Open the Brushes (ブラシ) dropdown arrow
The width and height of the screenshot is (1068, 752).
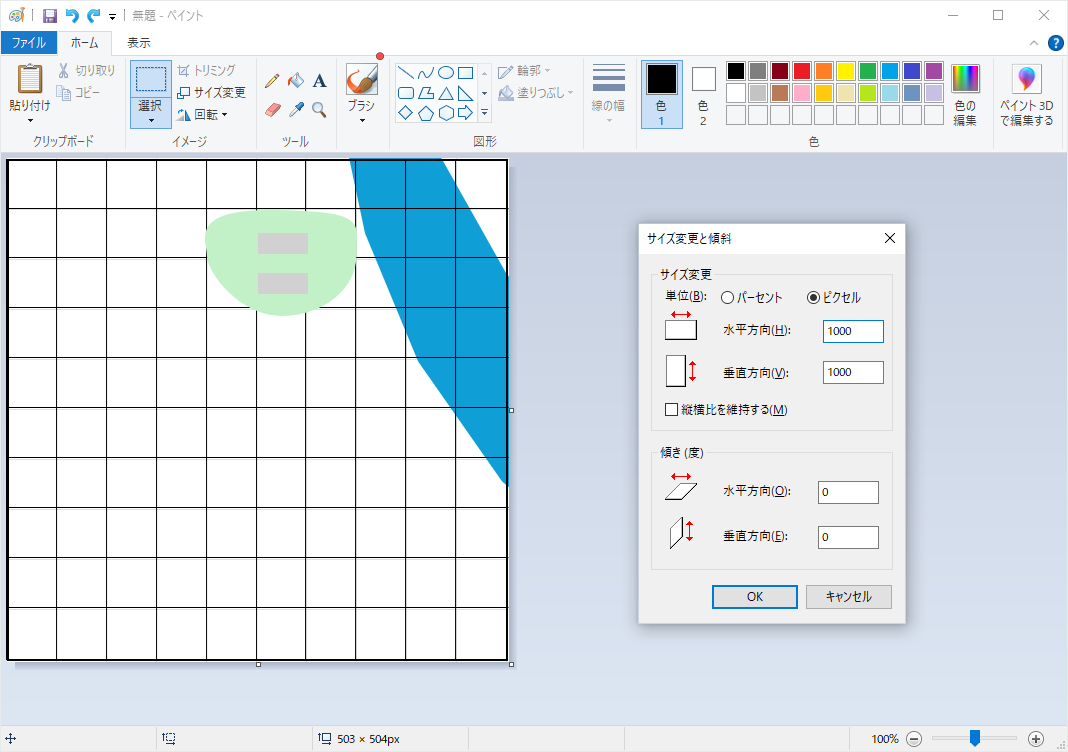(362, 121)
